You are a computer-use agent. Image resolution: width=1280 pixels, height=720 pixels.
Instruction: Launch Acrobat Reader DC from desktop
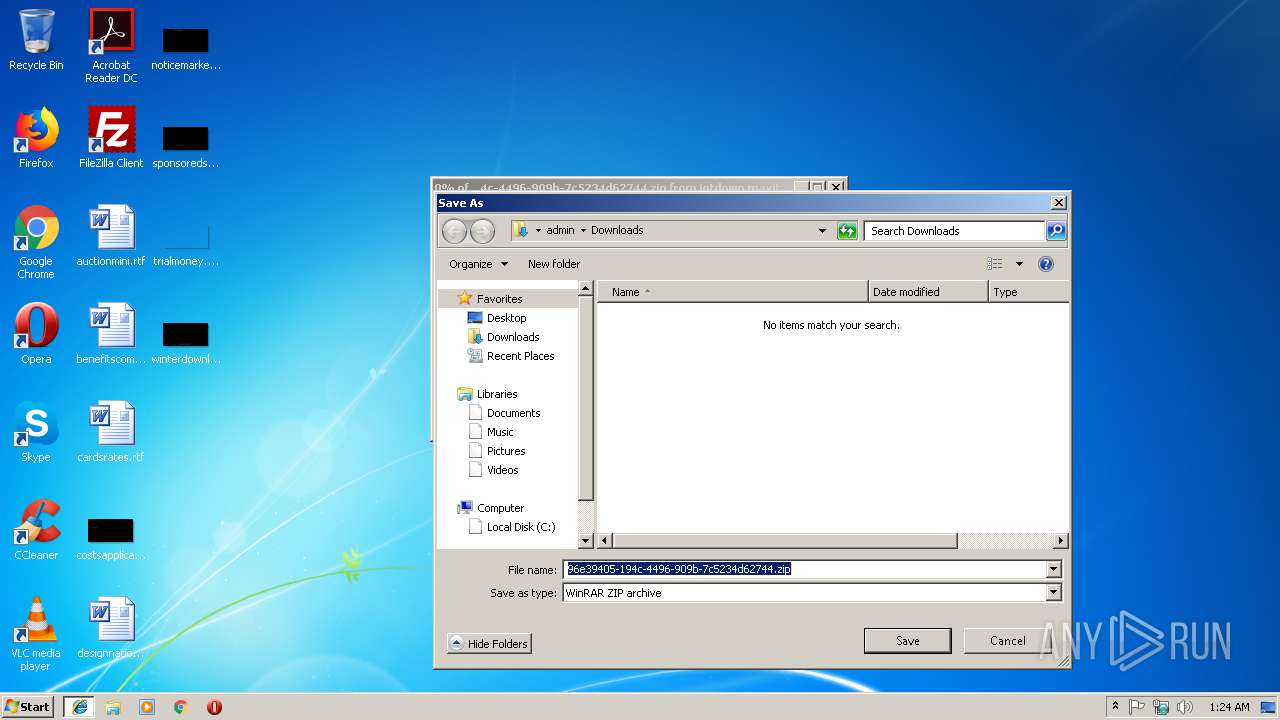pyautogui.click(x=111, y=46)
